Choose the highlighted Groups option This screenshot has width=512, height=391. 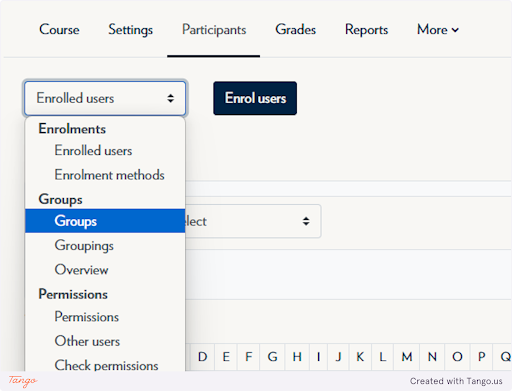click(105, 221)
